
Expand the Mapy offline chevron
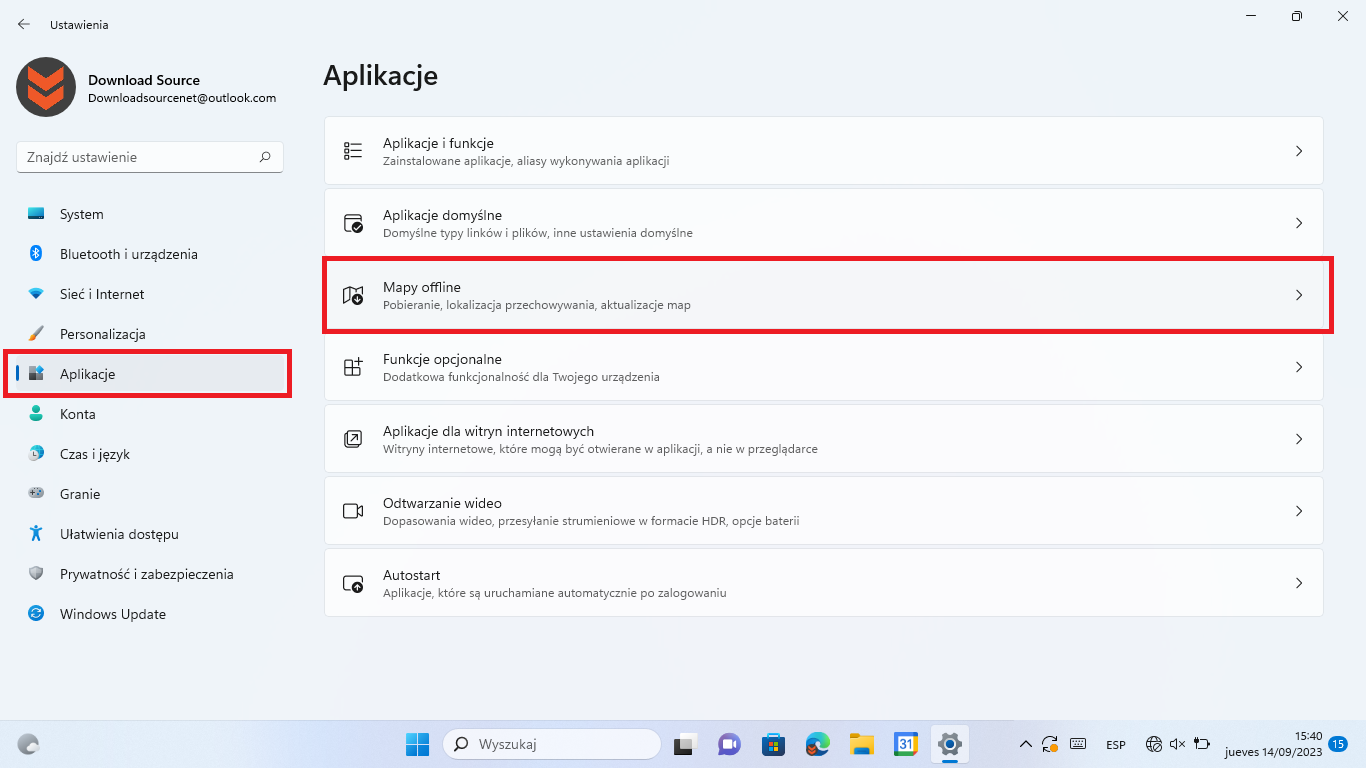click(1299, 295)
